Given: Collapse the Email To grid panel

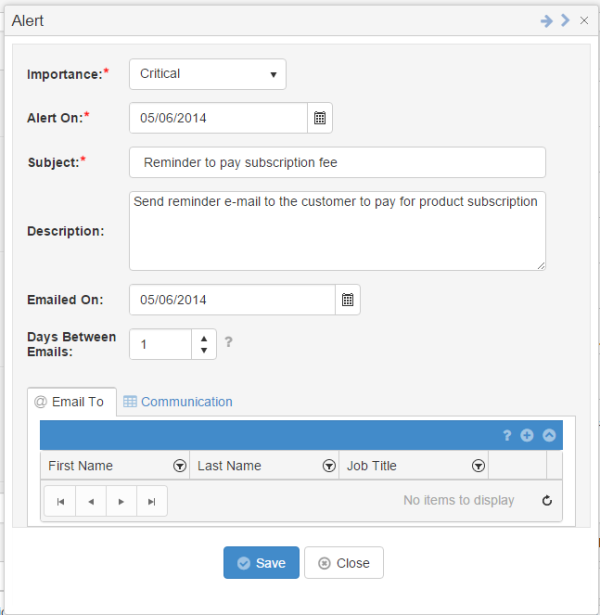Looking at the screenshot, I should [x=549, y=435].
